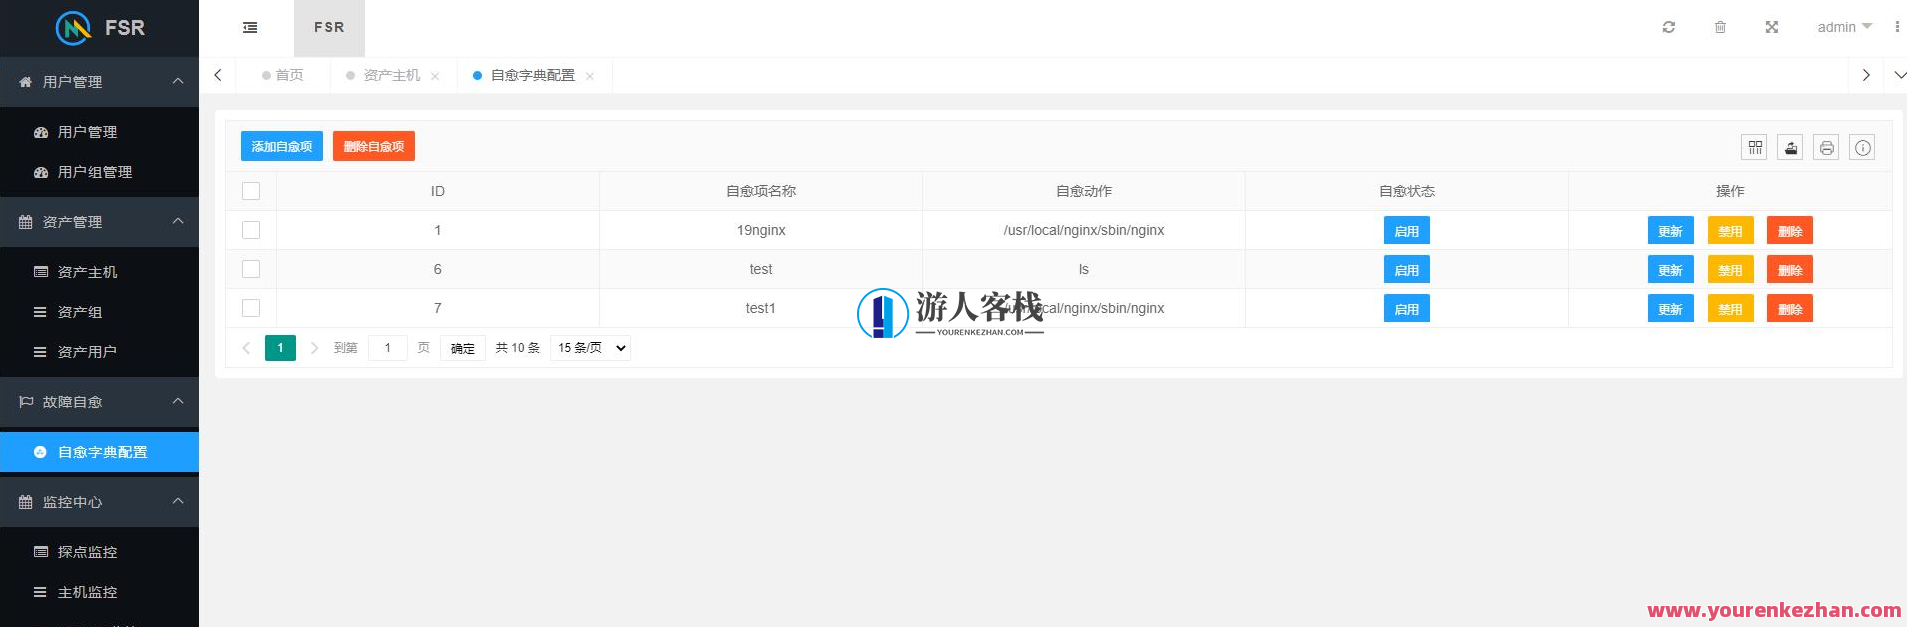Collapse the 用户管理 sidebar group

(x=100, y=82)
